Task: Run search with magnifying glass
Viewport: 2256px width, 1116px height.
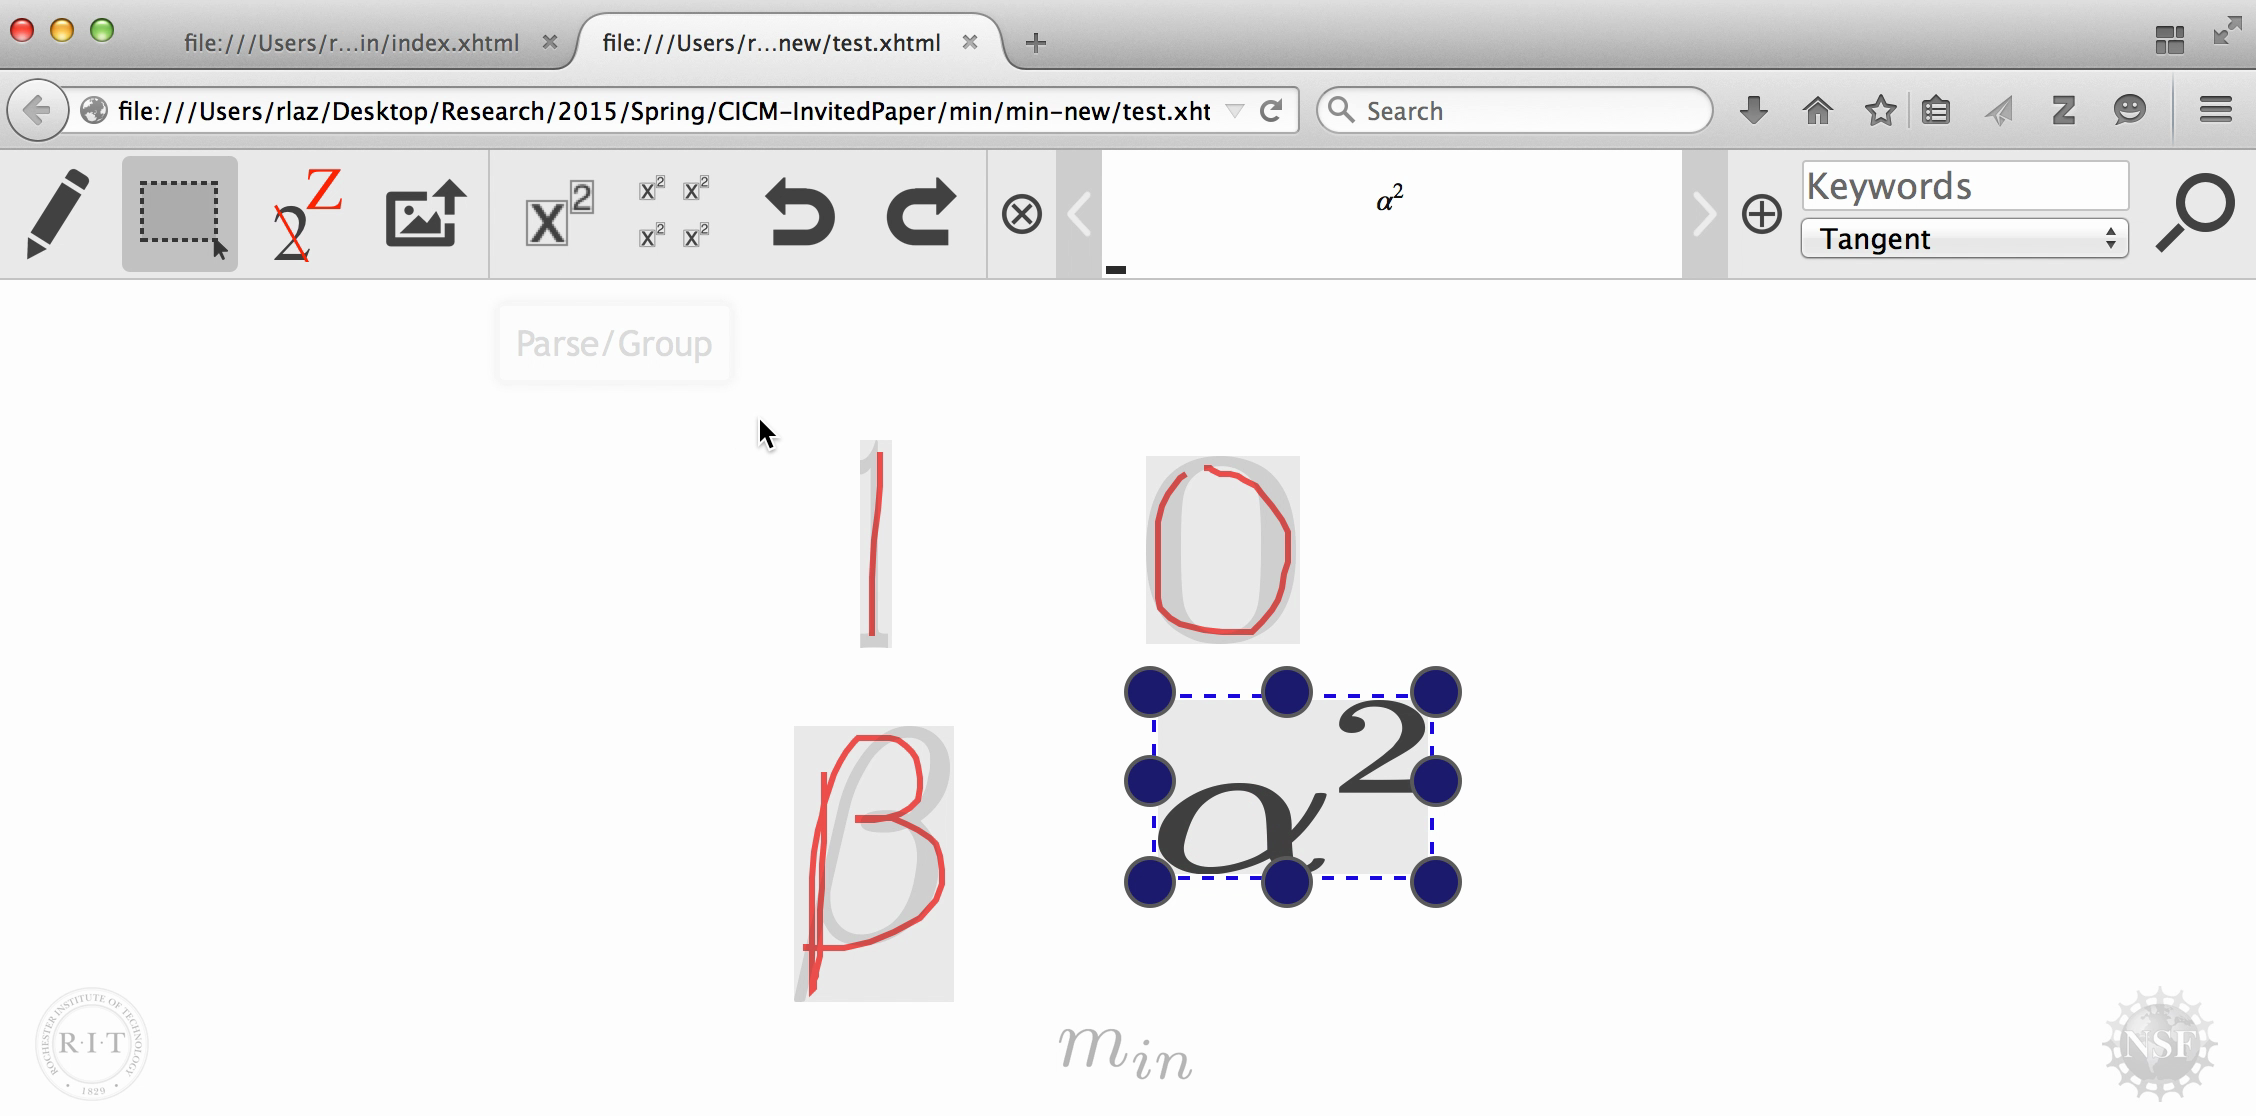Action: pos(2194,212)
